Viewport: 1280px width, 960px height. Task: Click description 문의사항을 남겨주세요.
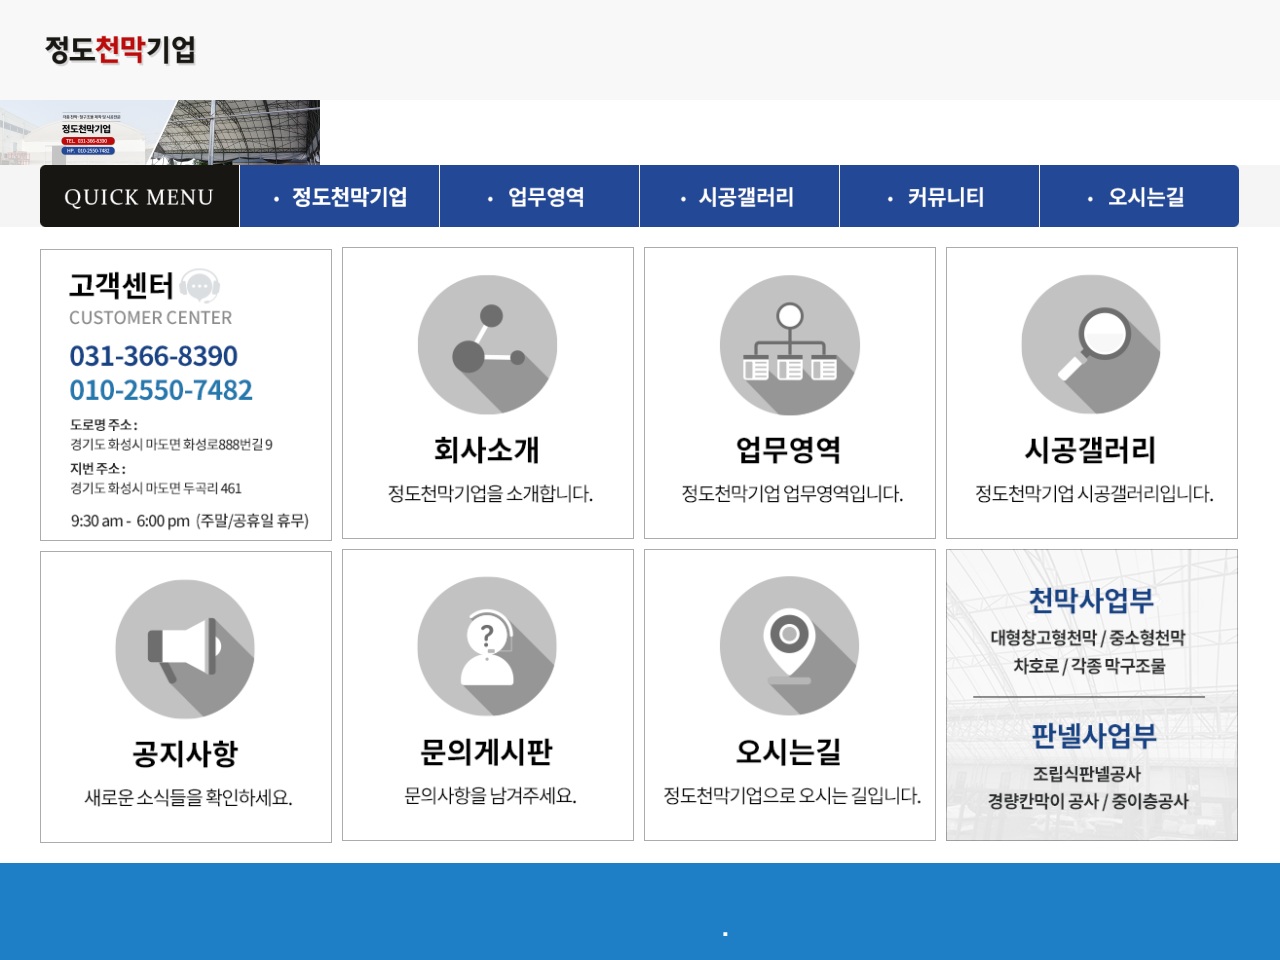point(490,796)
